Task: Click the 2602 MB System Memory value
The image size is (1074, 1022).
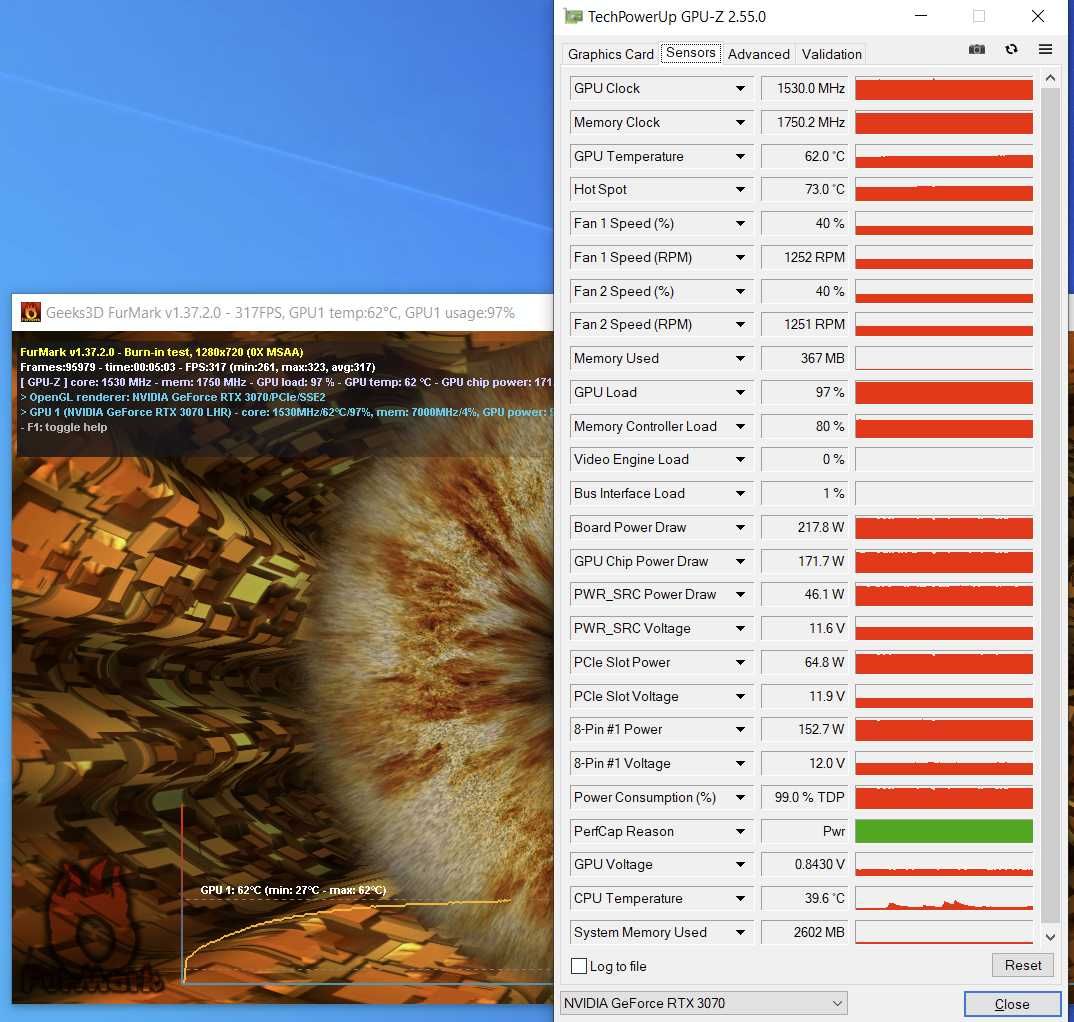Action: tap(805, 932)
